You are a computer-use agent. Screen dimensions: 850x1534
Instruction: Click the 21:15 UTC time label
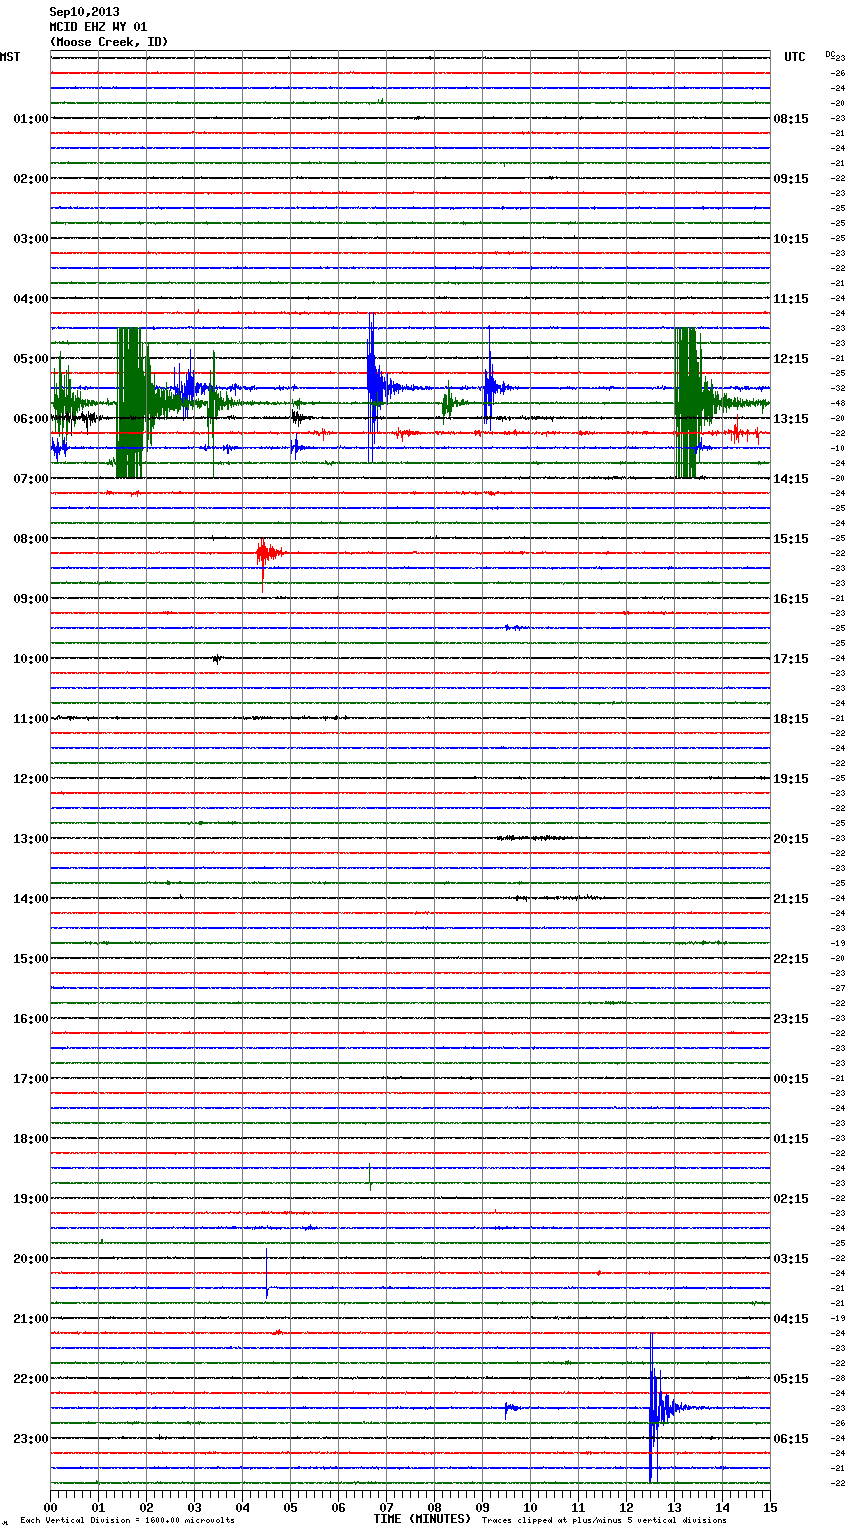tap(791, 898)
